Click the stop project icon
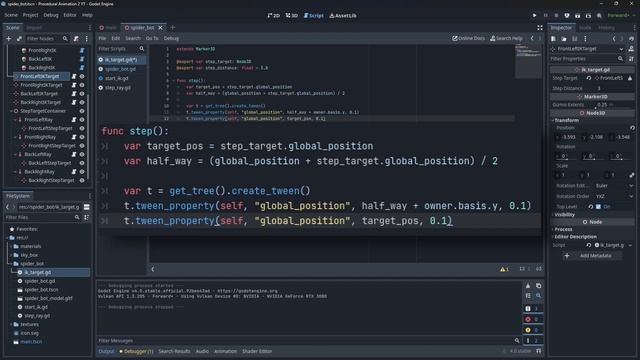 [x=556, y=16]
